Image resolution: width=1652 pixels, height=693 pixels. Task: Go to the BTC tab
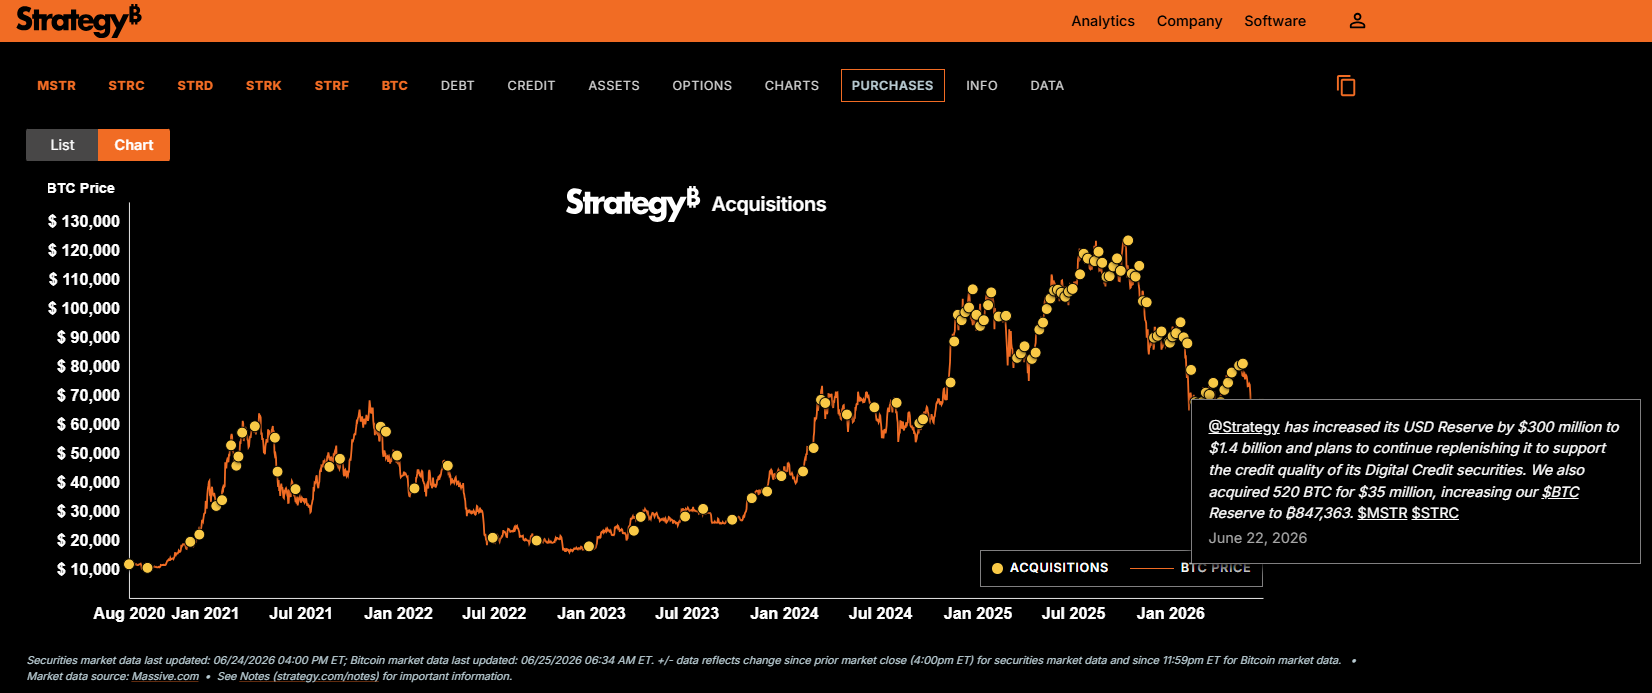[x=395, y=86]
